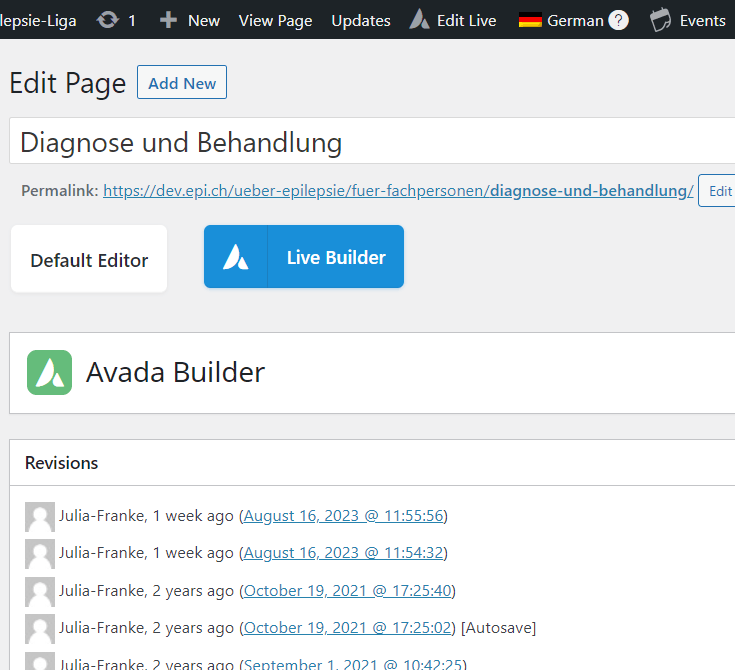This screenshot has width=735, height=670.
Task: Open autosave revision October 19, 2021 @ 17:25:02
Action: coord(347,628)
